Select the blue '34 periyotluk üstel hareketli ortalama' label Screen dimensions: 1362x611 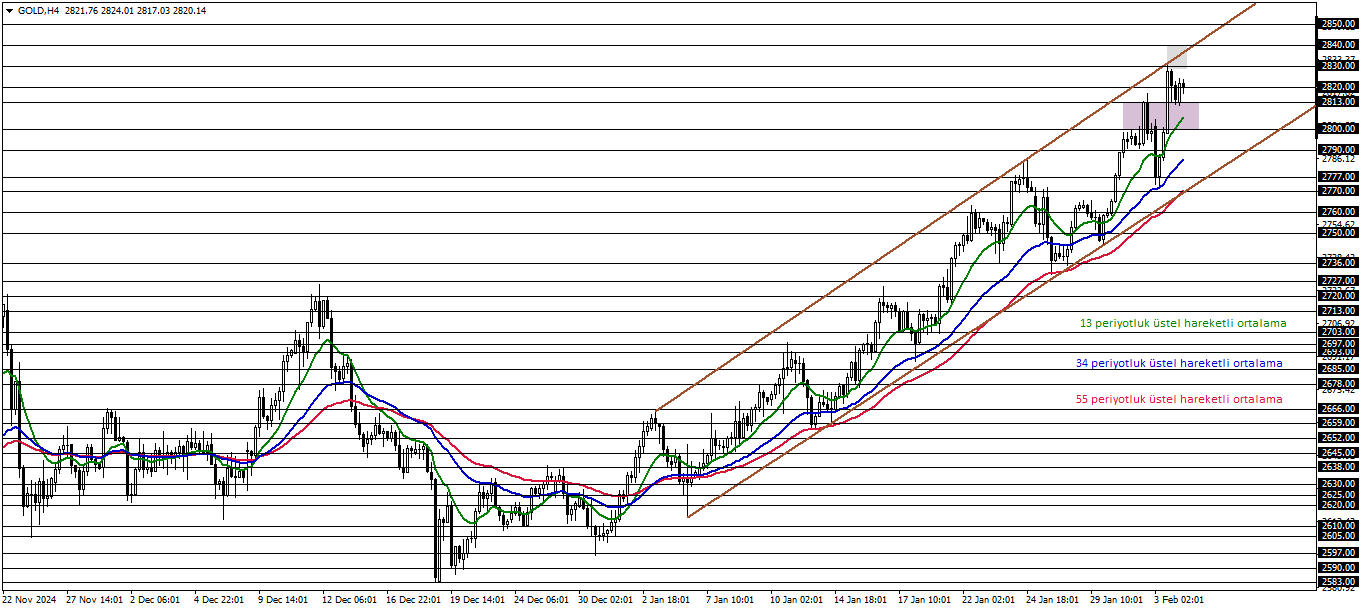1179,363
